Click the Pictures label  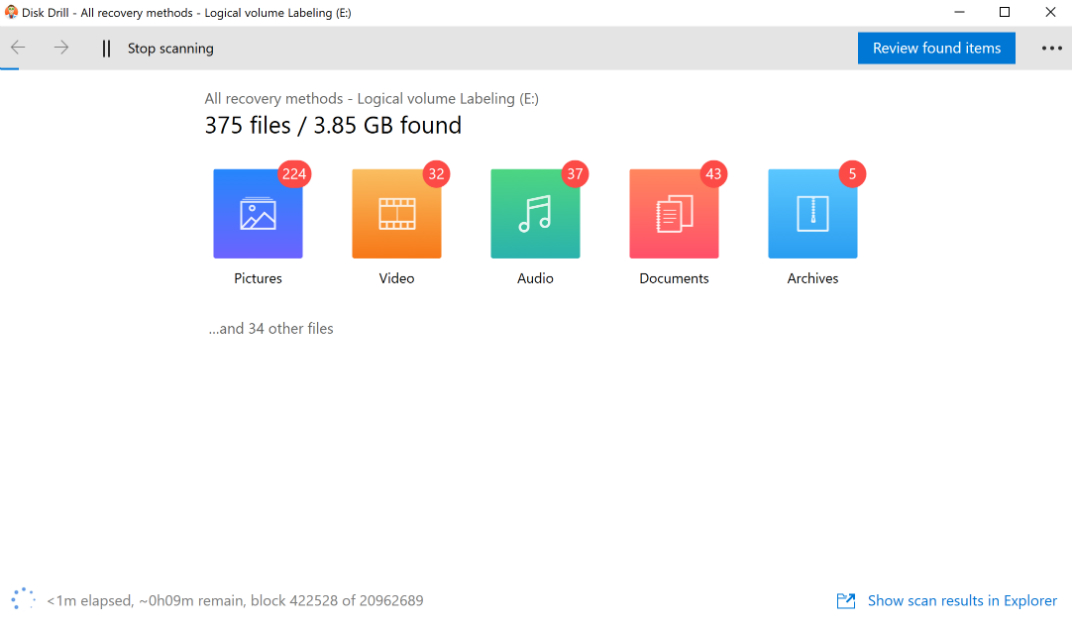258,279
